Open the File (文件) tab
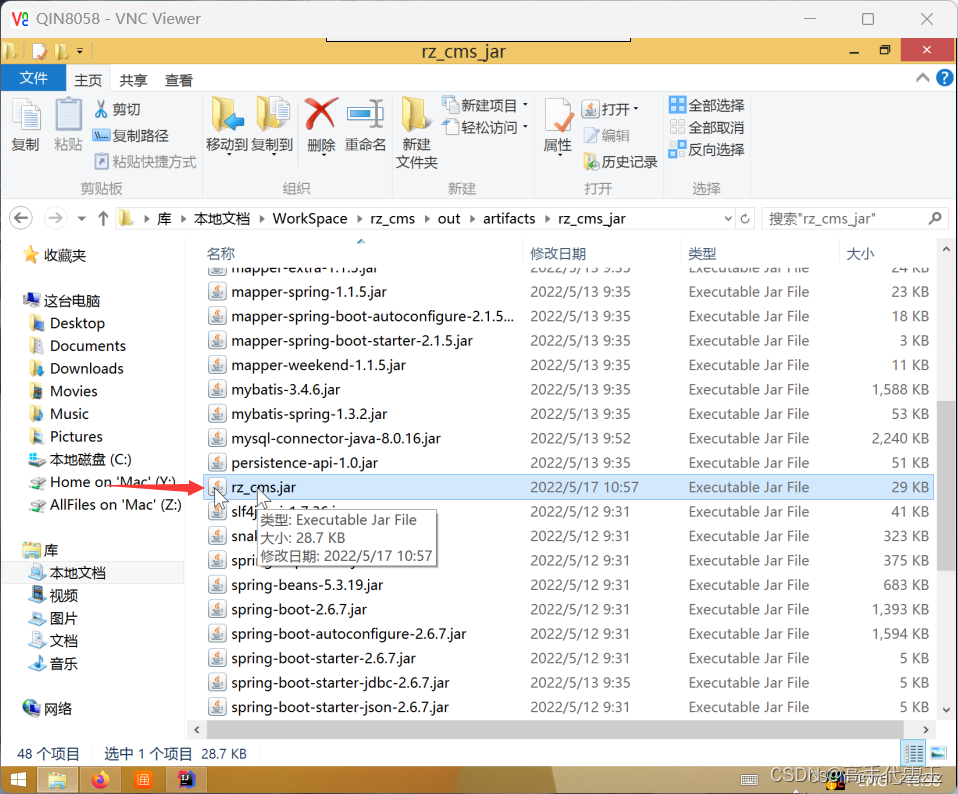The image size is (958, 794). (x=33, y=78)
